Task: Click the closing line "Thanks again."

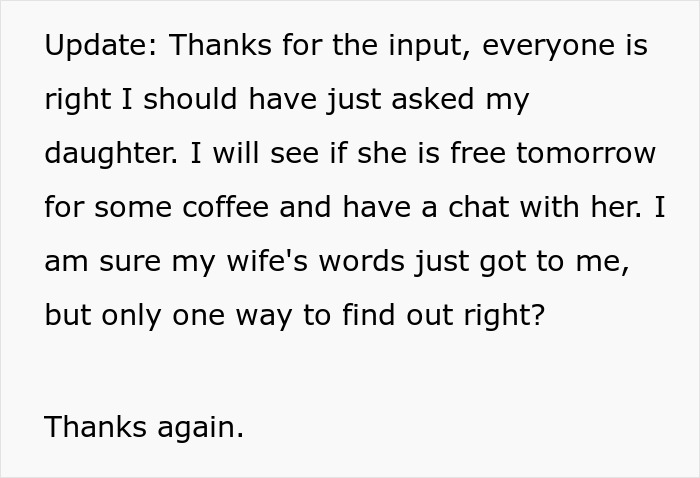Action: [144, 427]
